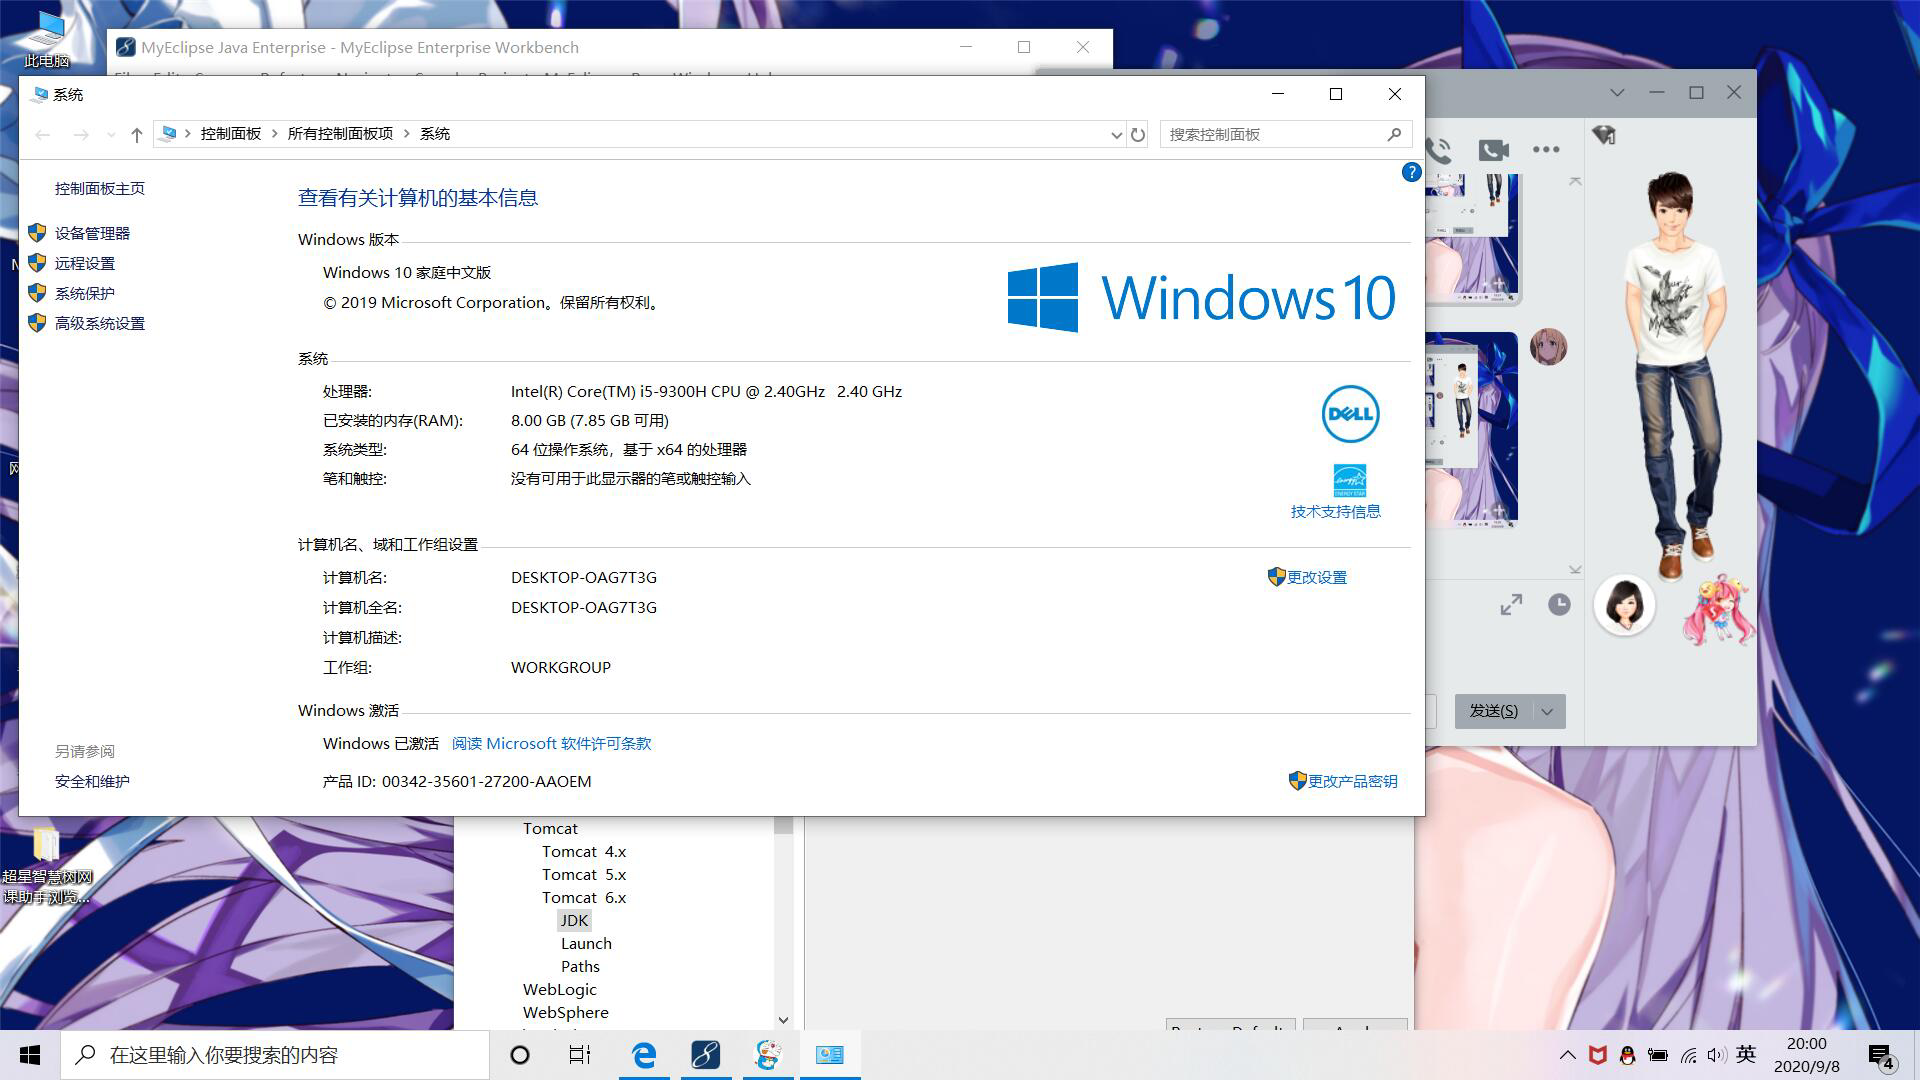1920x1080 pixels.
Task: Click the expand arrows icon in chat
Action: [x=1511, y=604]
